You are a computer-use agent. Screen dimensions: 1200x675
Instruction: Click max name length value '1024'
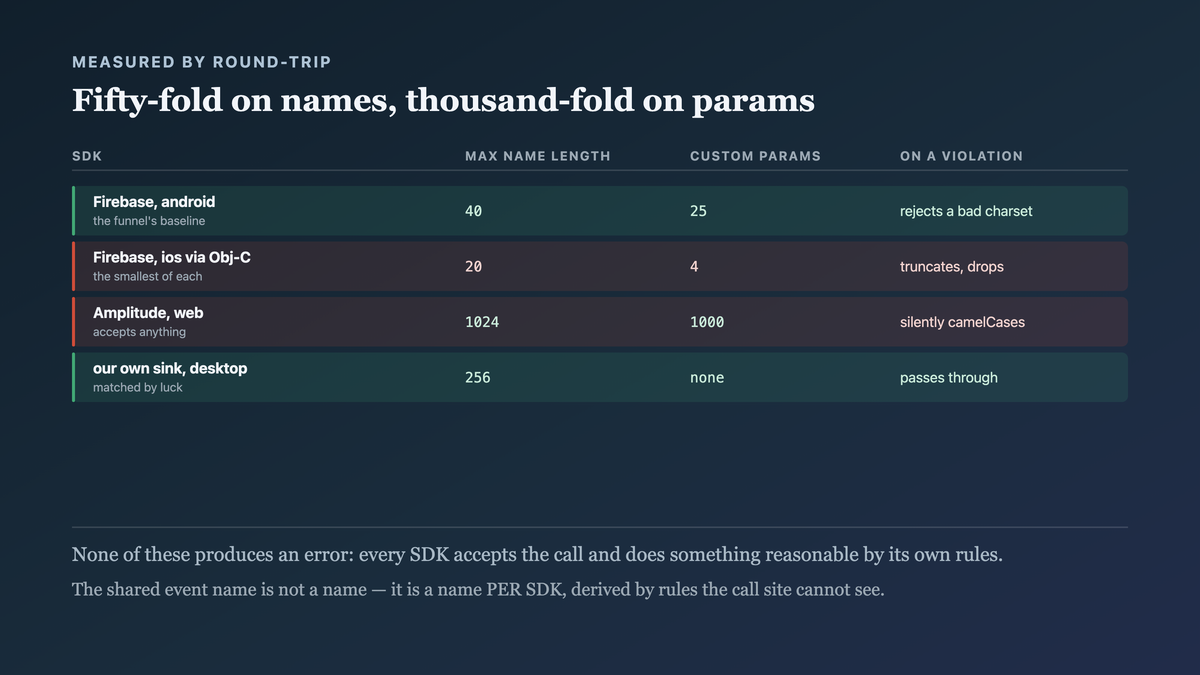tap(482, 322)
